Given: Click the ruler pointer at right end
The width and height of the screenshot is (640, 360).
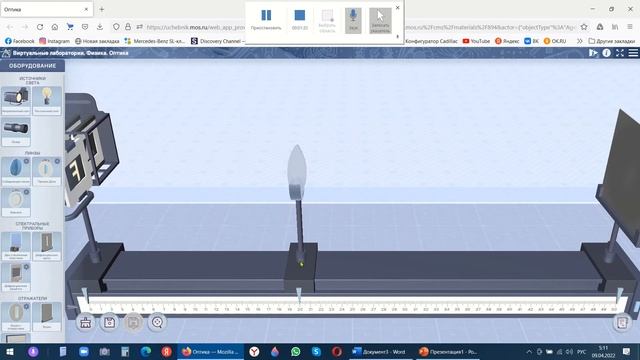Looking at the screenshot, I should click(620, 295).
